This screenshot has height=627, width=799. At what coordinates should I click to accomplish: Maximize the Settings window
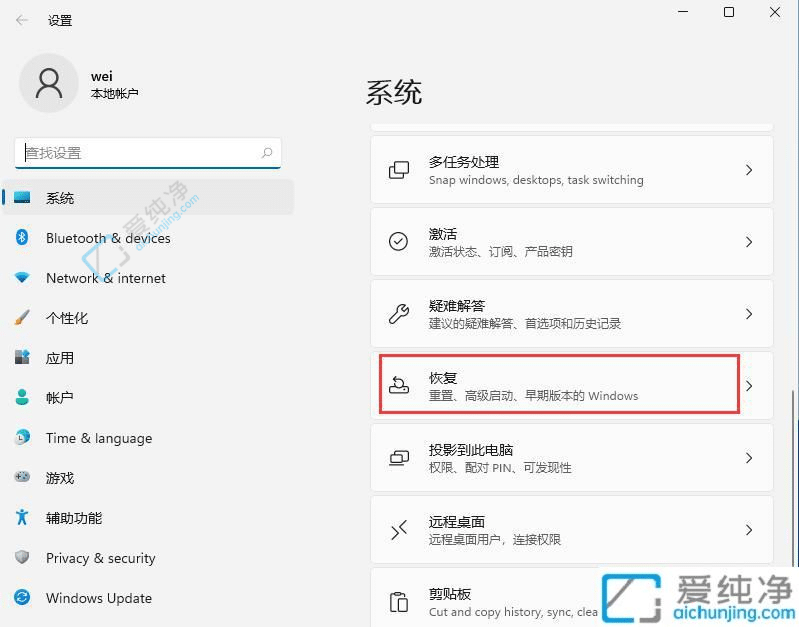tap(729, 12)
